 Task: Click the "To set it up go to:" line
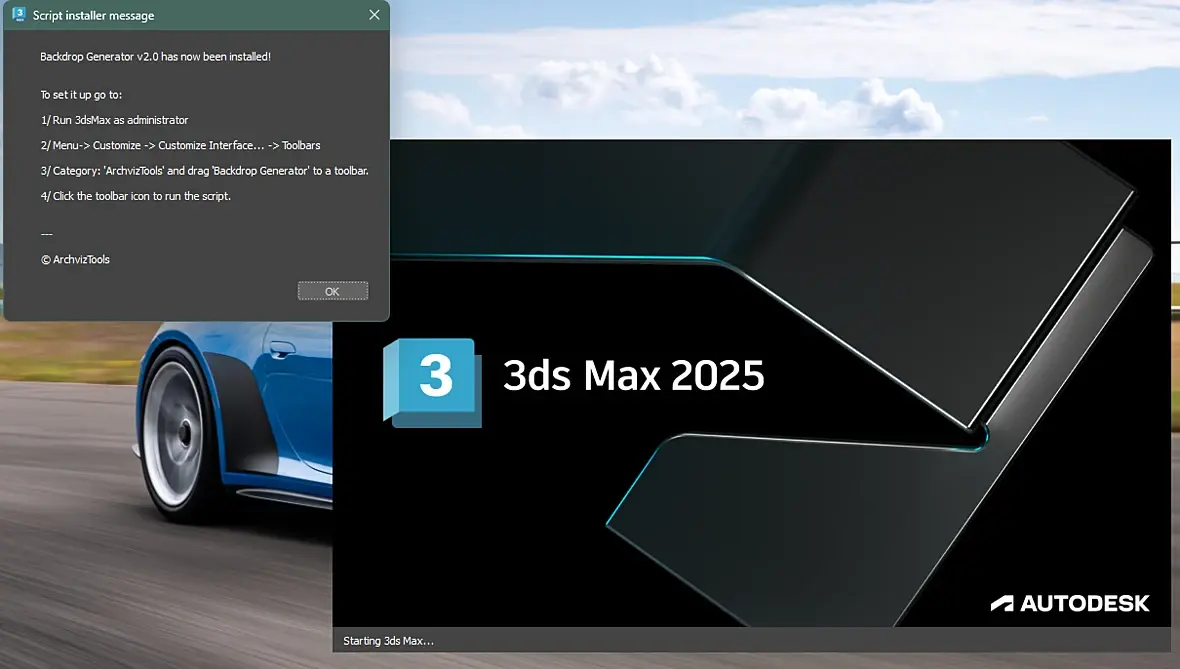81,95
